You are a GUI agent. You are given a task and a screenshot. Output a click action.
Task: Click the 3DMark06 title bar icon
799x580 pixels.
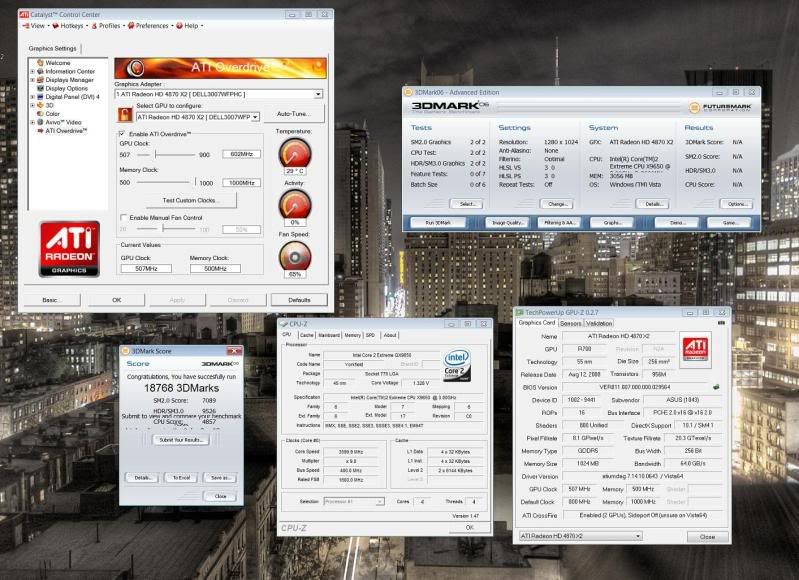coord(408,92)
